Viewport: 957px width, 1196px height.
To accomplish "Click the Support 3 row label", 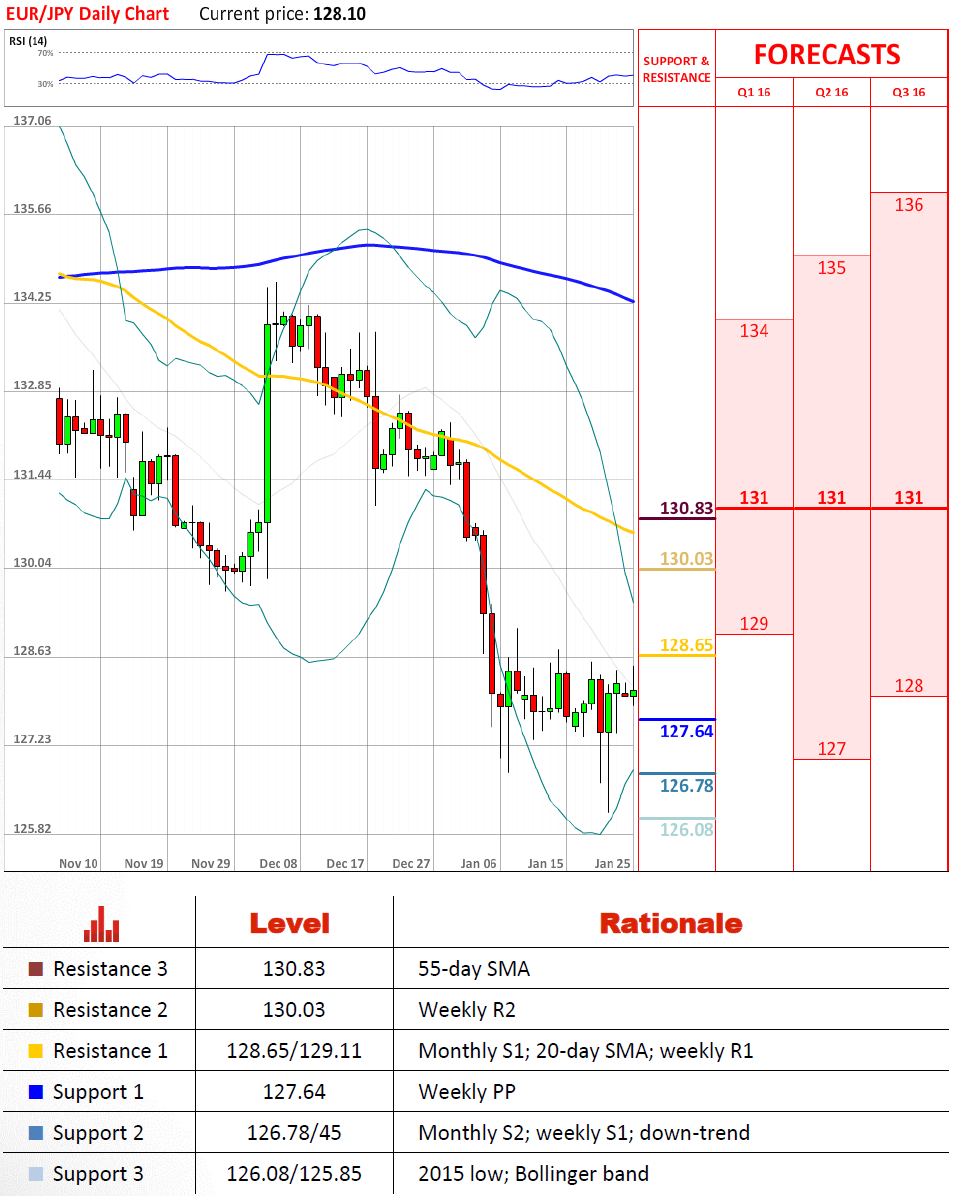I will tap(98, 1175).
